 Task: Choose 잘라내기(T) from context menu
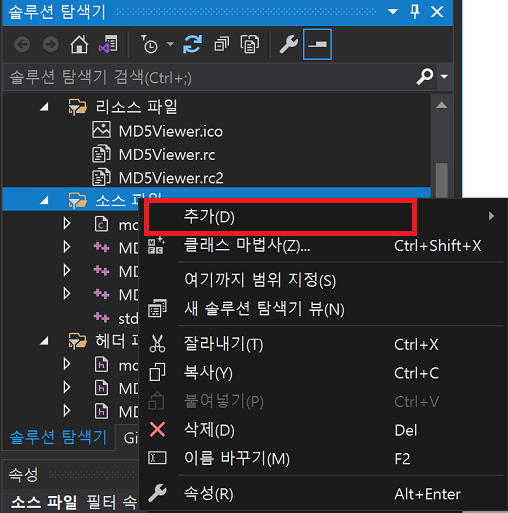click(x=323, y=344)
